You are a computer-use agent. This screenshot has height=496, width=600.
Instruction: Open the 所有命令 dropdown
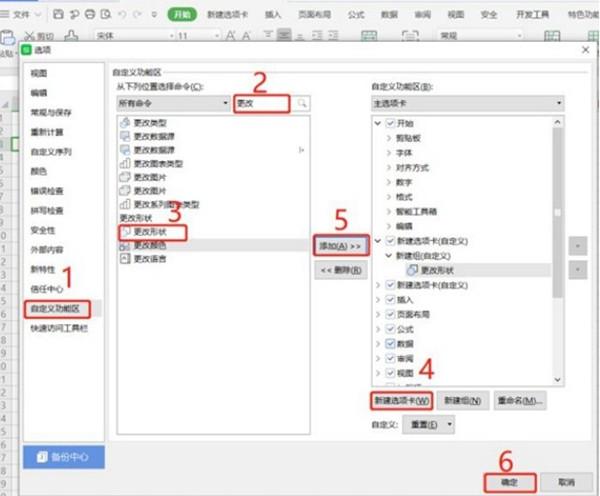(172, 103)
